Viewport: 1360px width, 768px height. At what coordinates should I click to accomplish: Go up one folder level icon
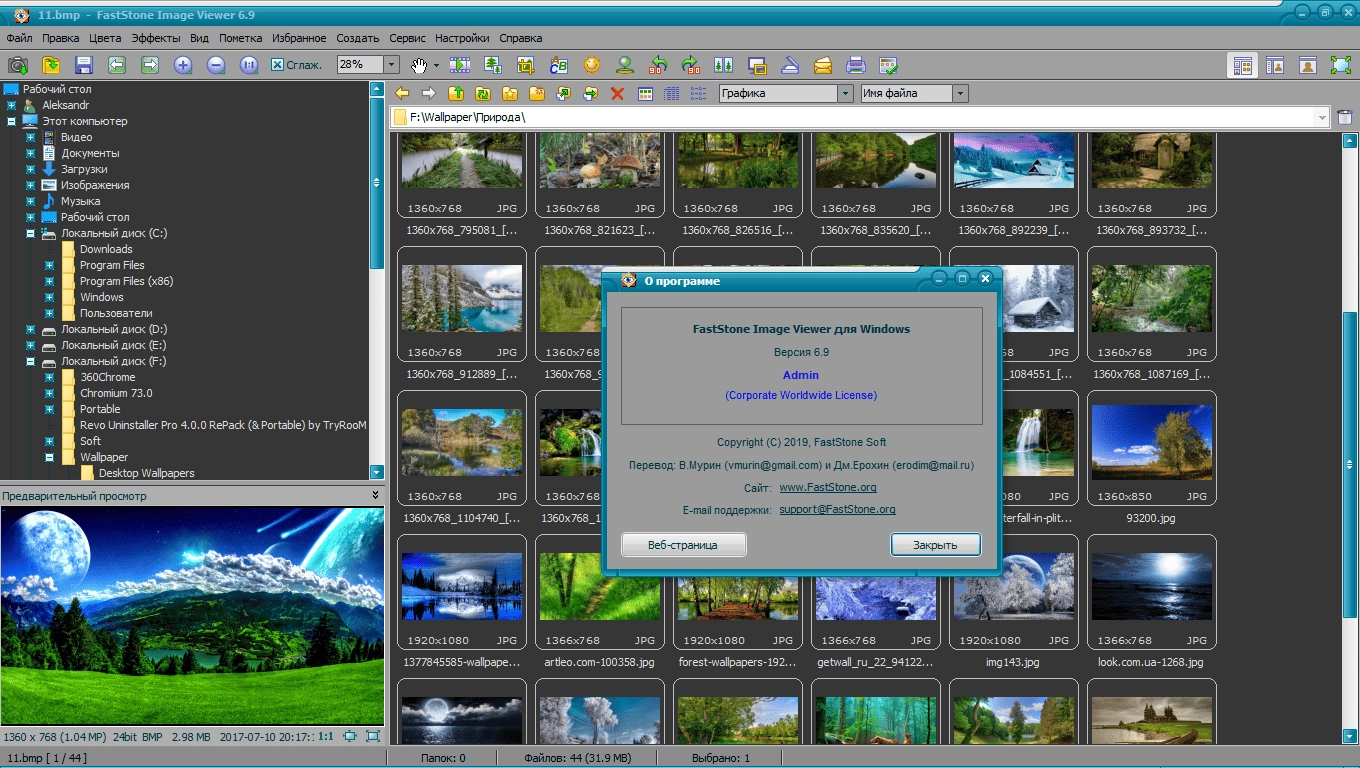point(456,93)
